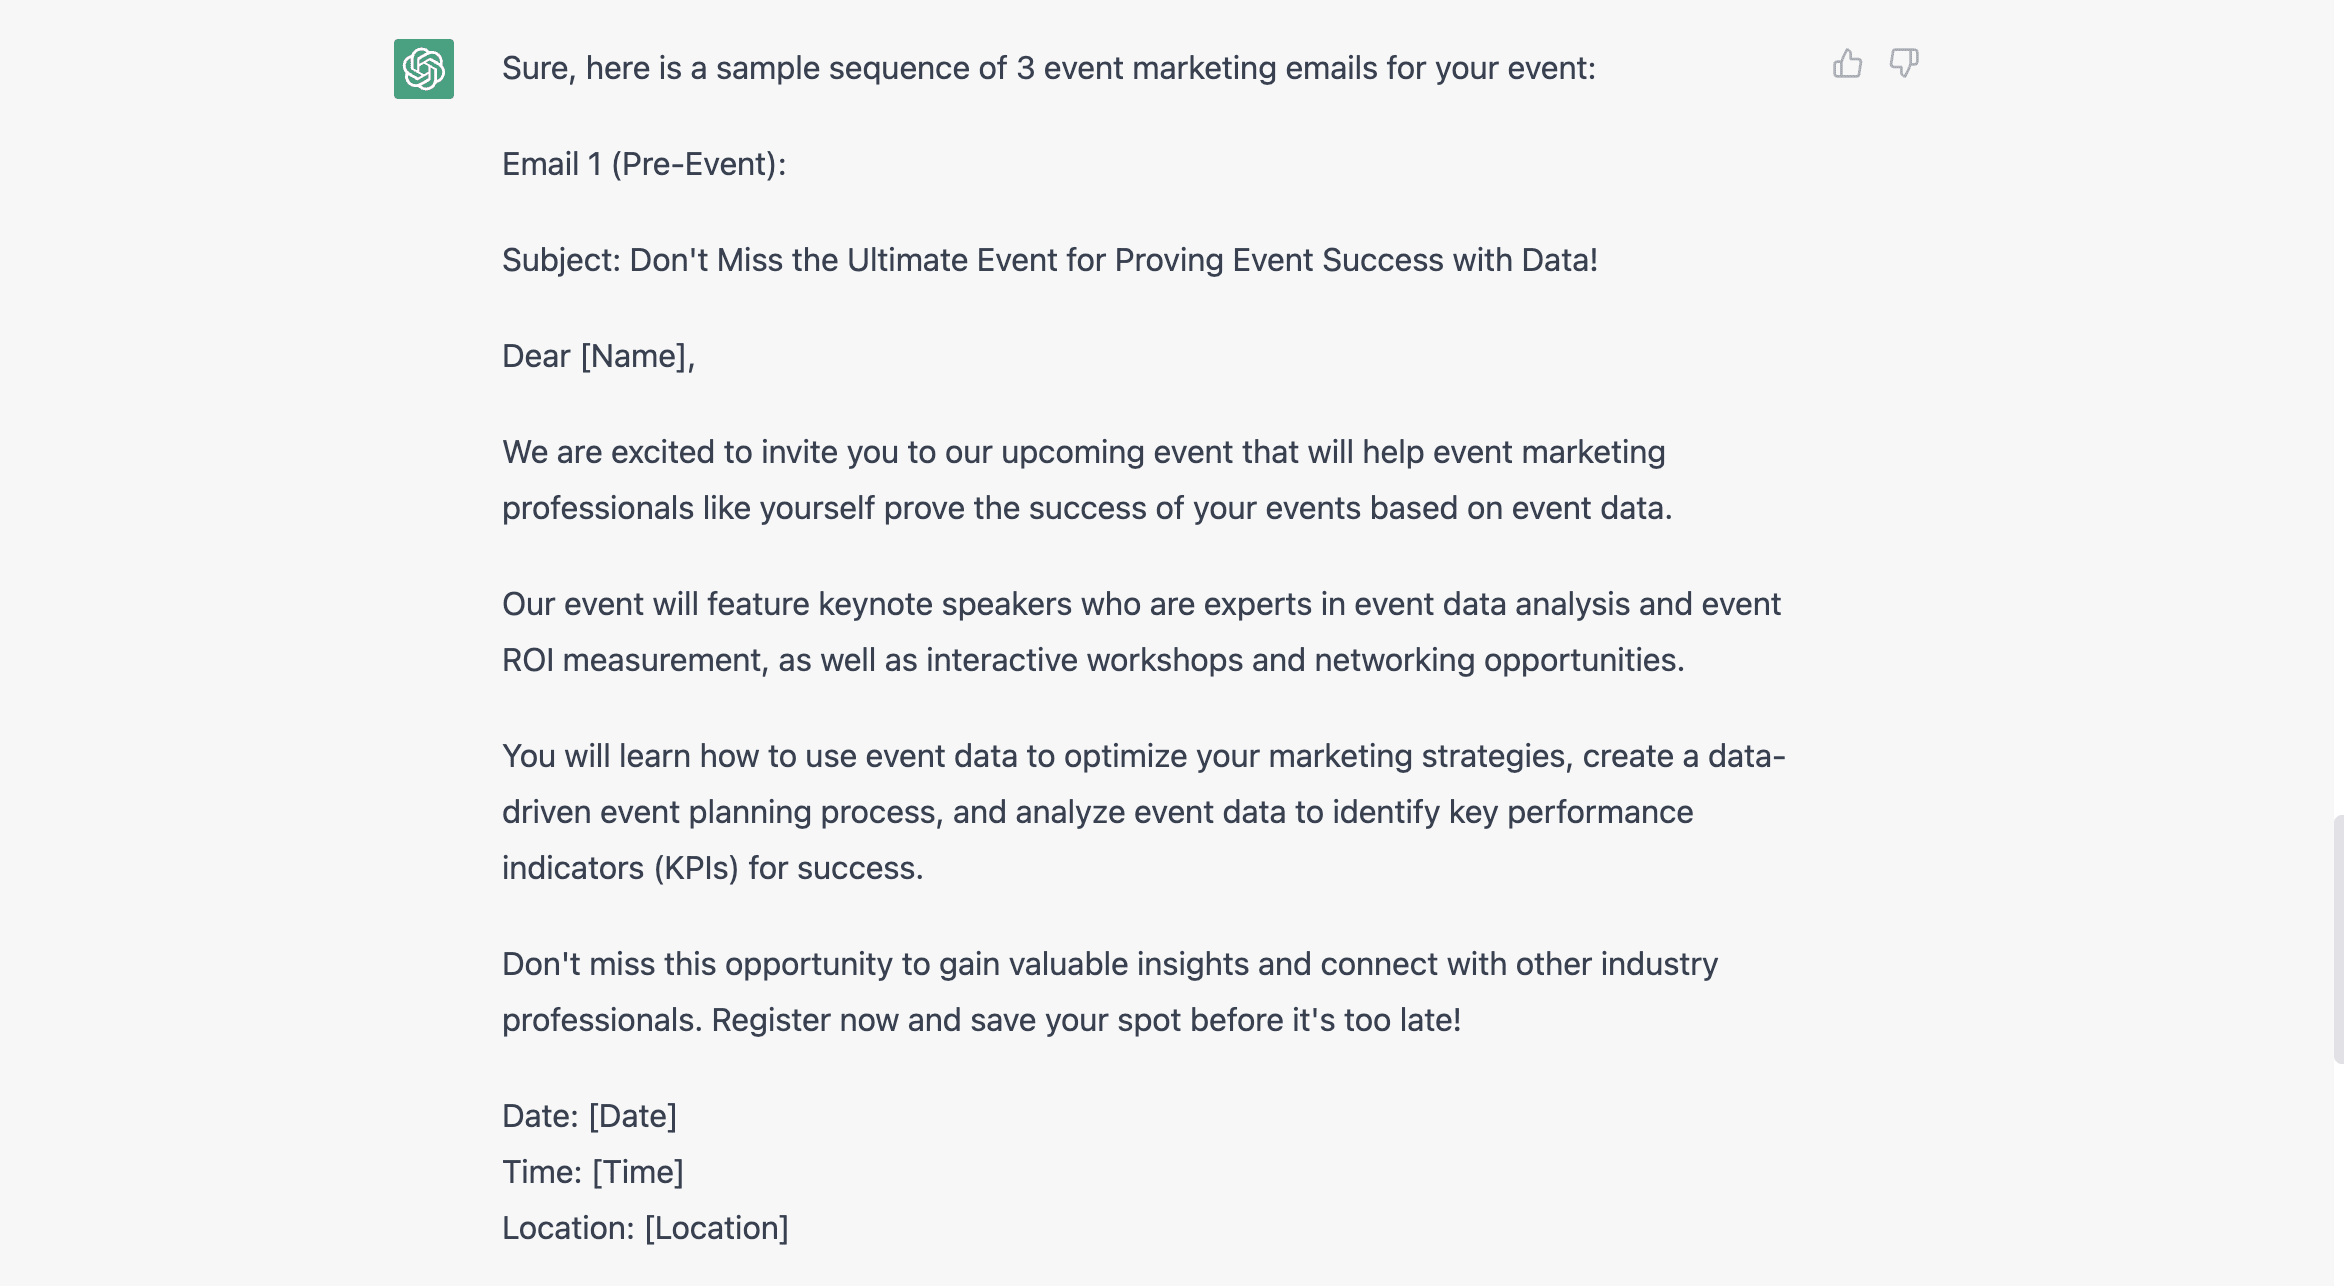2344x1286 pixels.
Task: Click the "Sure, here is a sample sequence" intro line
Action: click(1048, 68)
